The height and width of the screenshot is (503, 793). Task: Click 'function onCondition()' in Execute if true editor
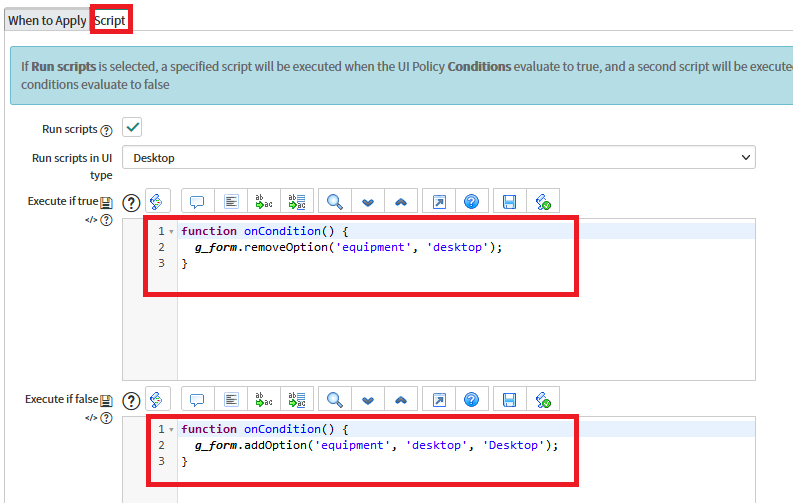click(257, 231)
